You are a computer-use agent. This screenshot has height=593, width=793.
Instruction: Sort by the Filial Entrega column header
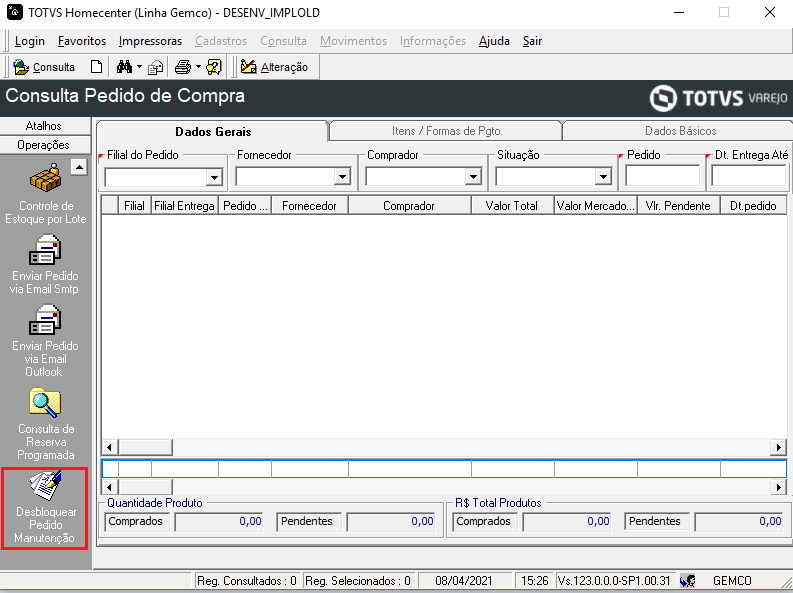coord(185,206)
